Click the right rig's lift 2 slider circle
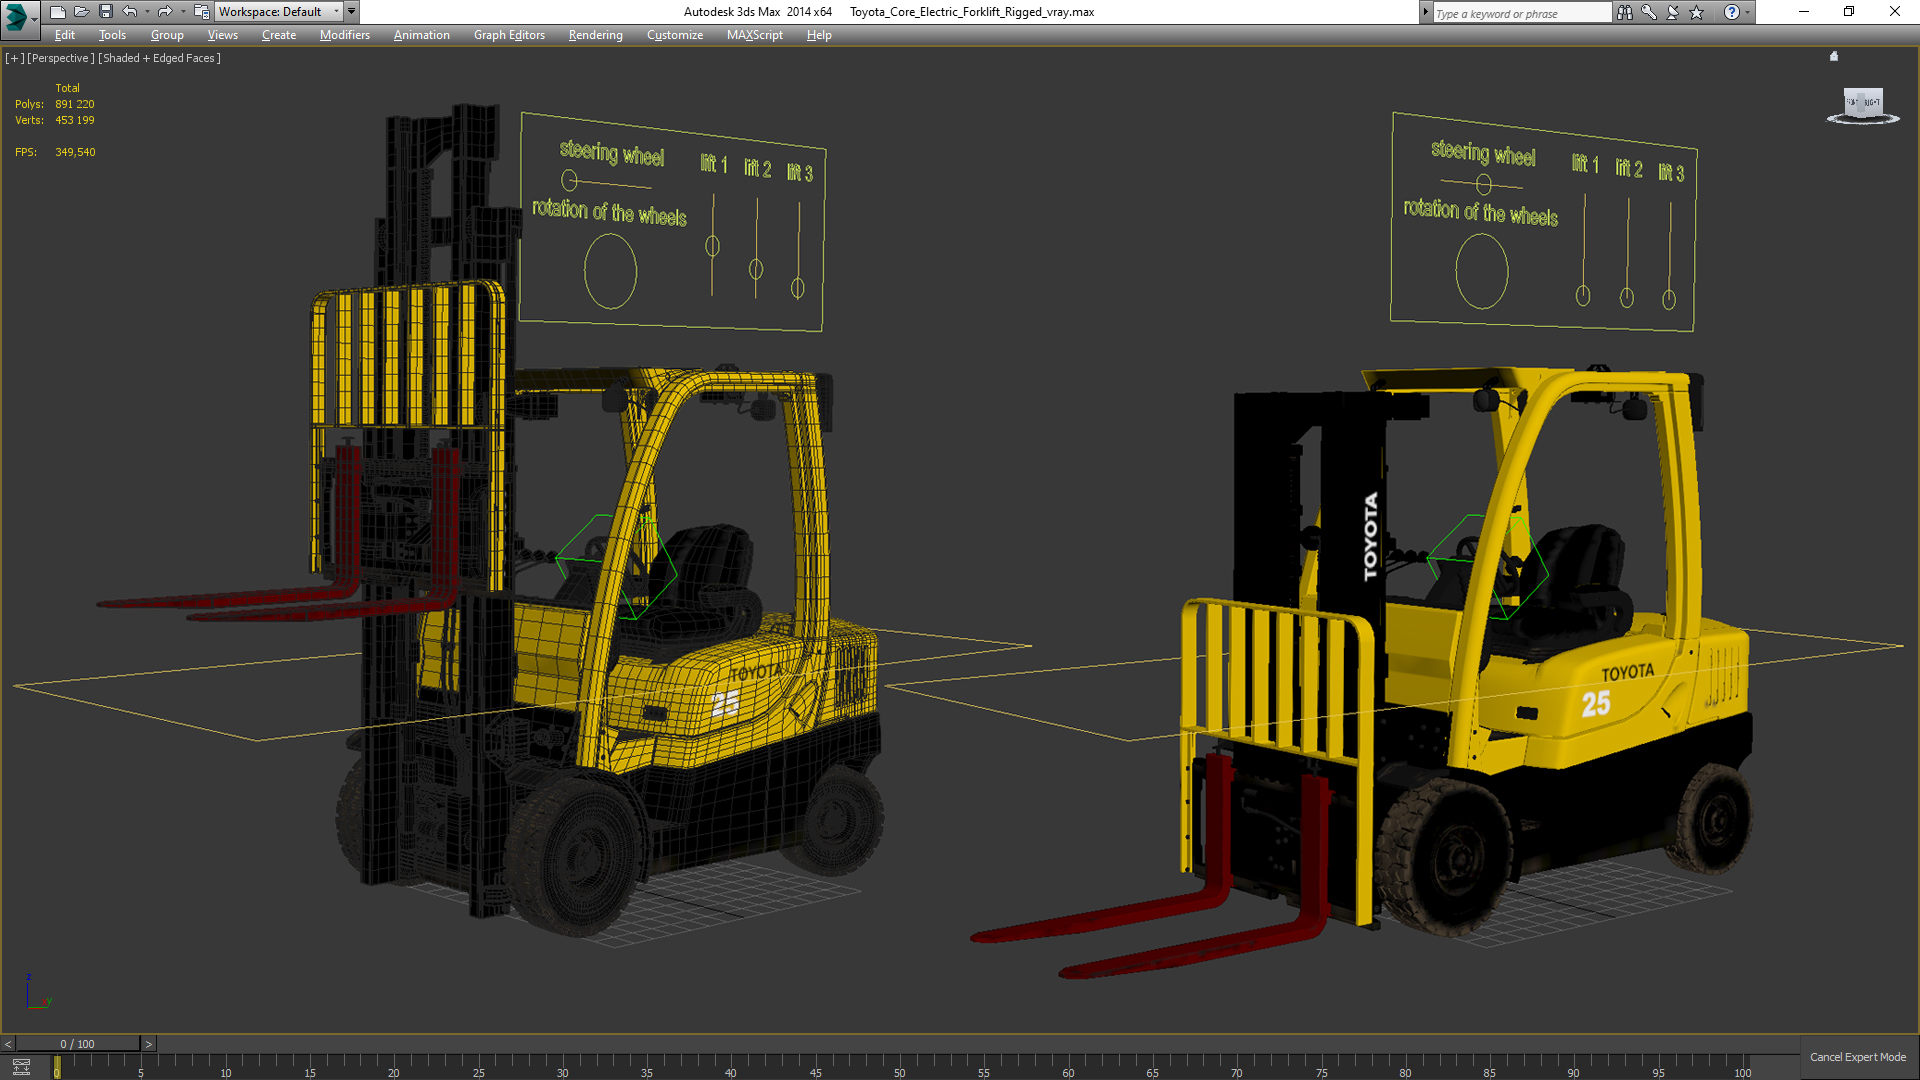1920x1080 pixels. (x=1627, y=297)
